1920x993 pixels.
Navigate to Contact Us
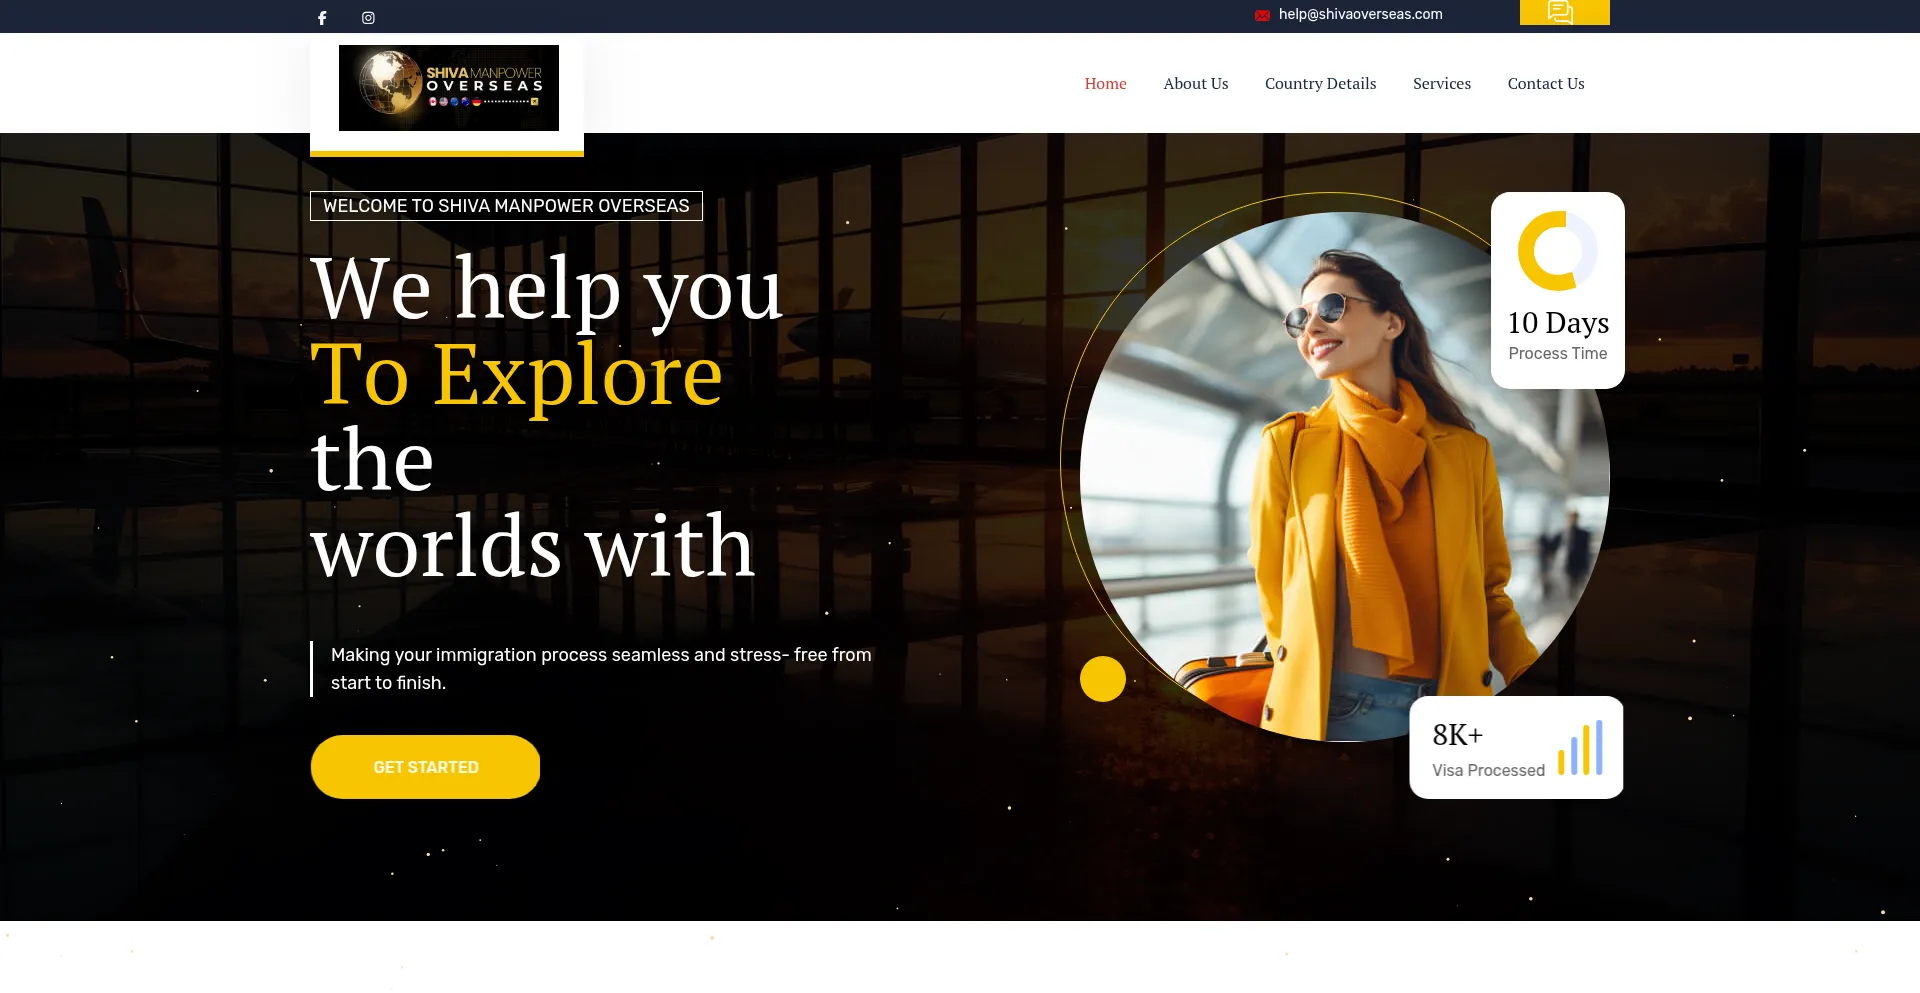[1545, 84]
